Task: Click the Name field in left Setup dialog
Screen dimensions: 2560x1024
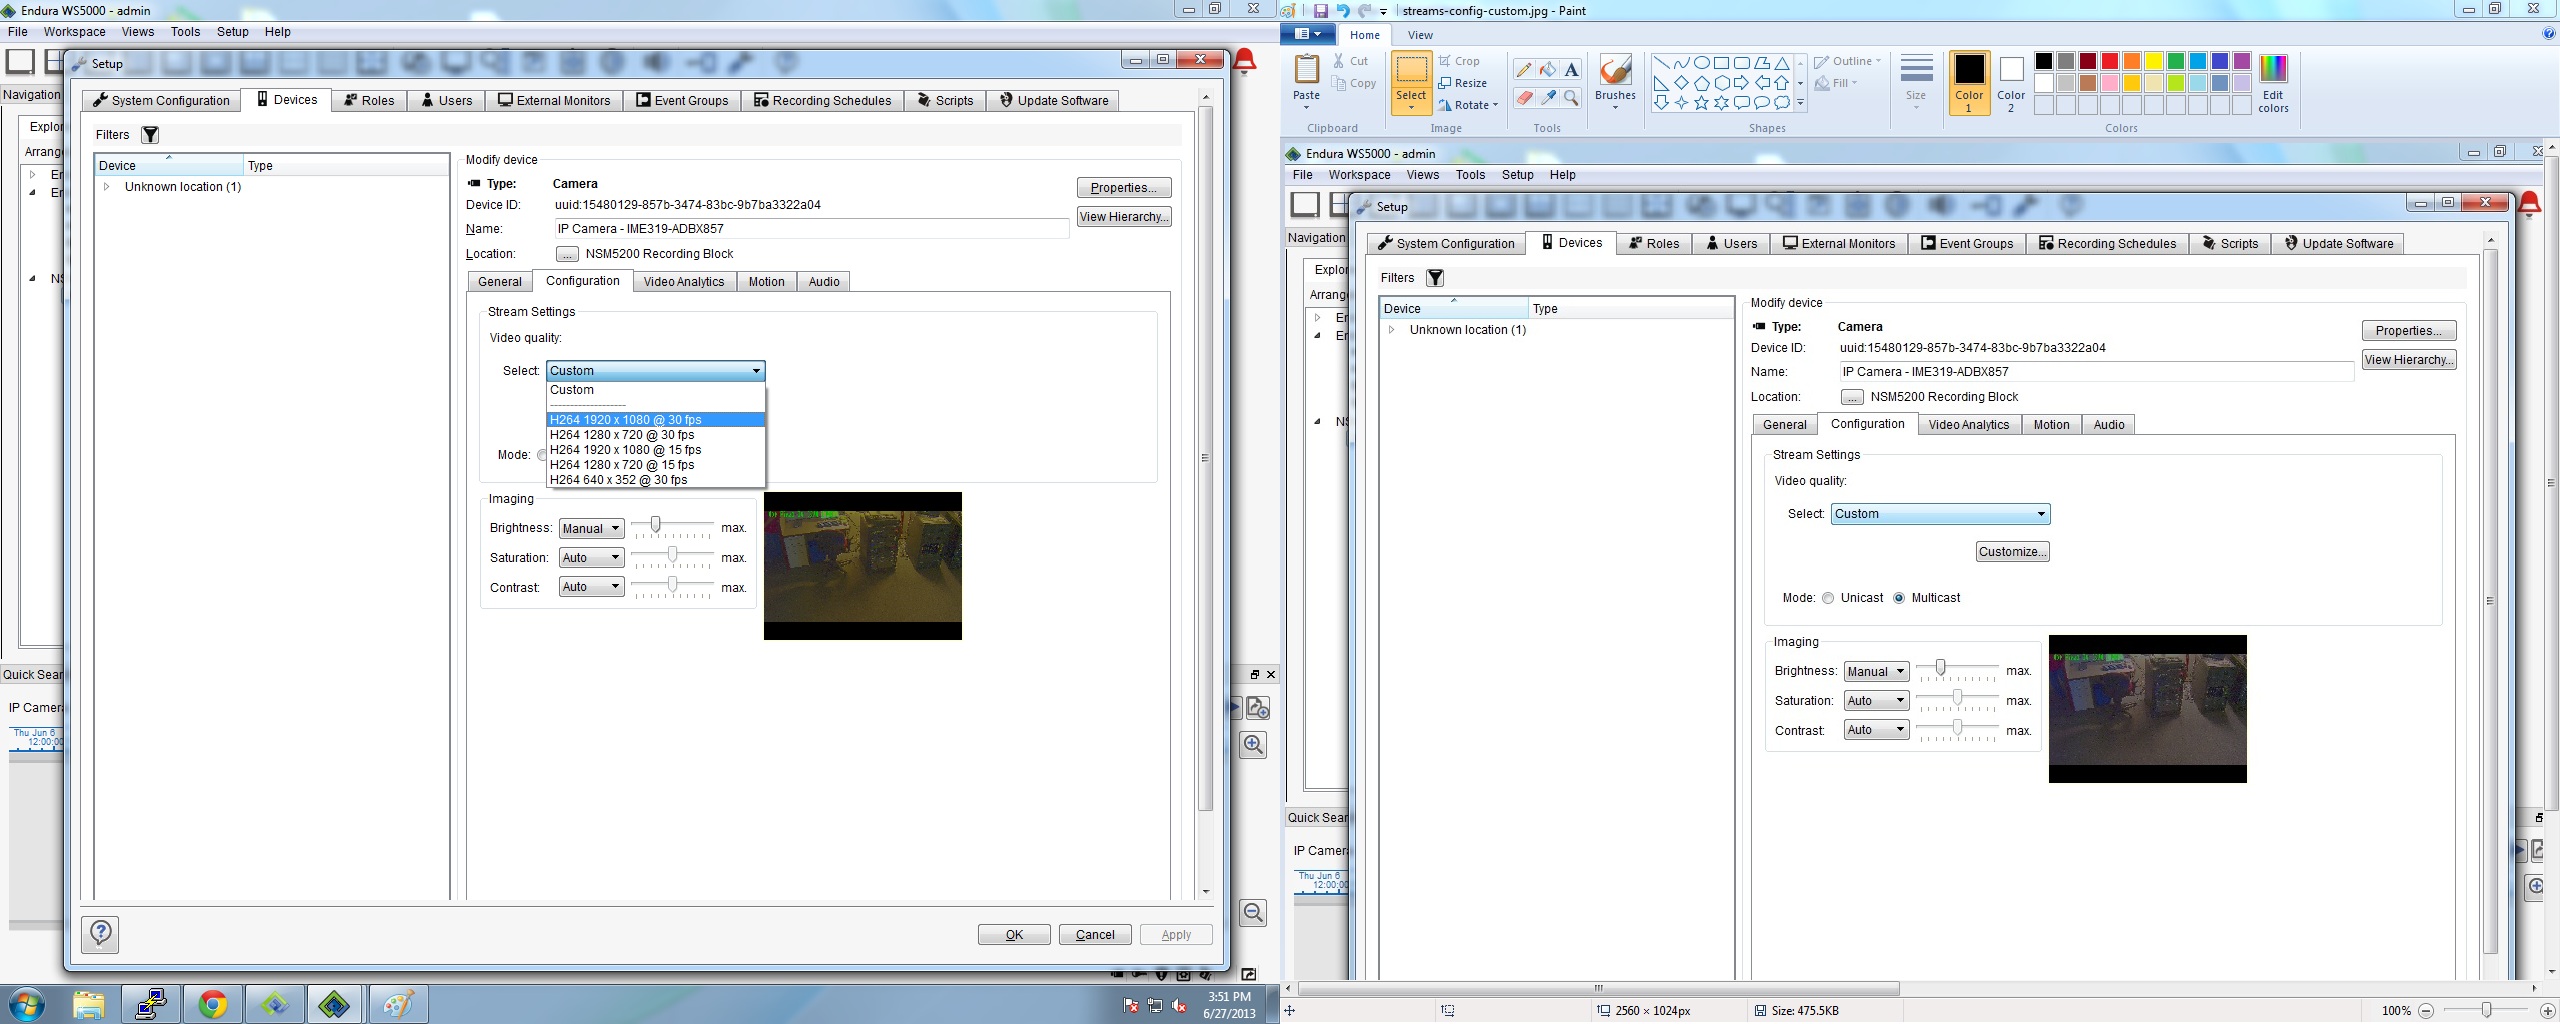Action: coord(812,229)
